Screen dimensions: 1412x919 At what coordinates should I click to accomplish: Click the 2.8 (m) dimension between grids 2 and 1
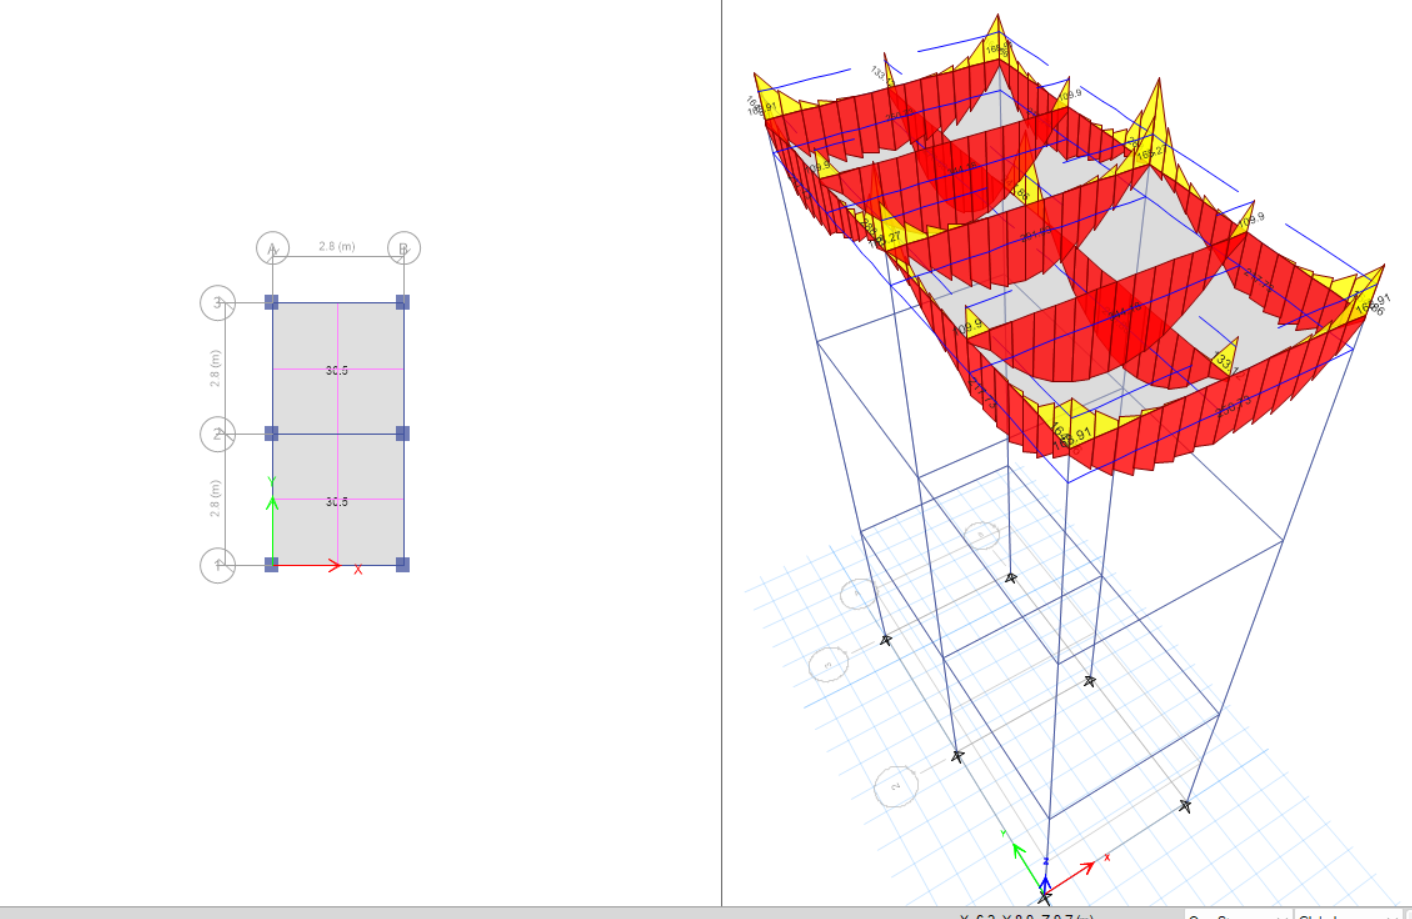tap(215, 499)
